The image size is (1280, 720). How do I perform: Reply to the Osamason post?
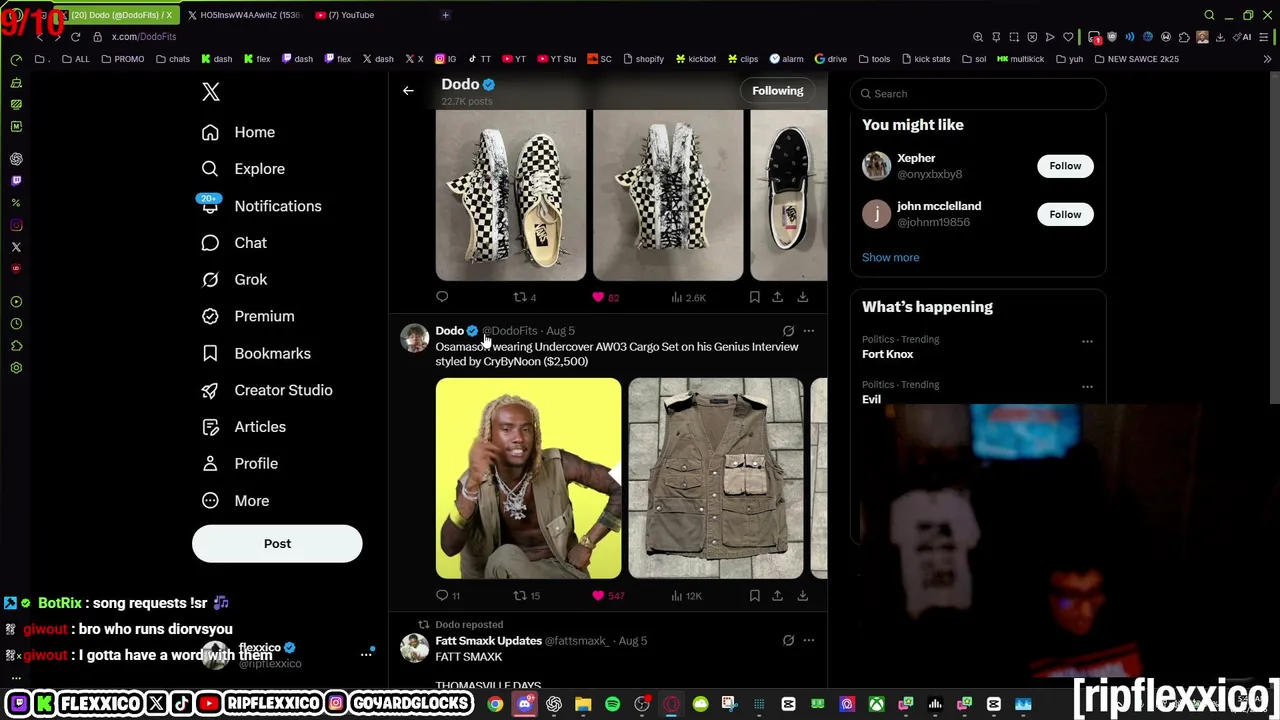coord(447,596)
